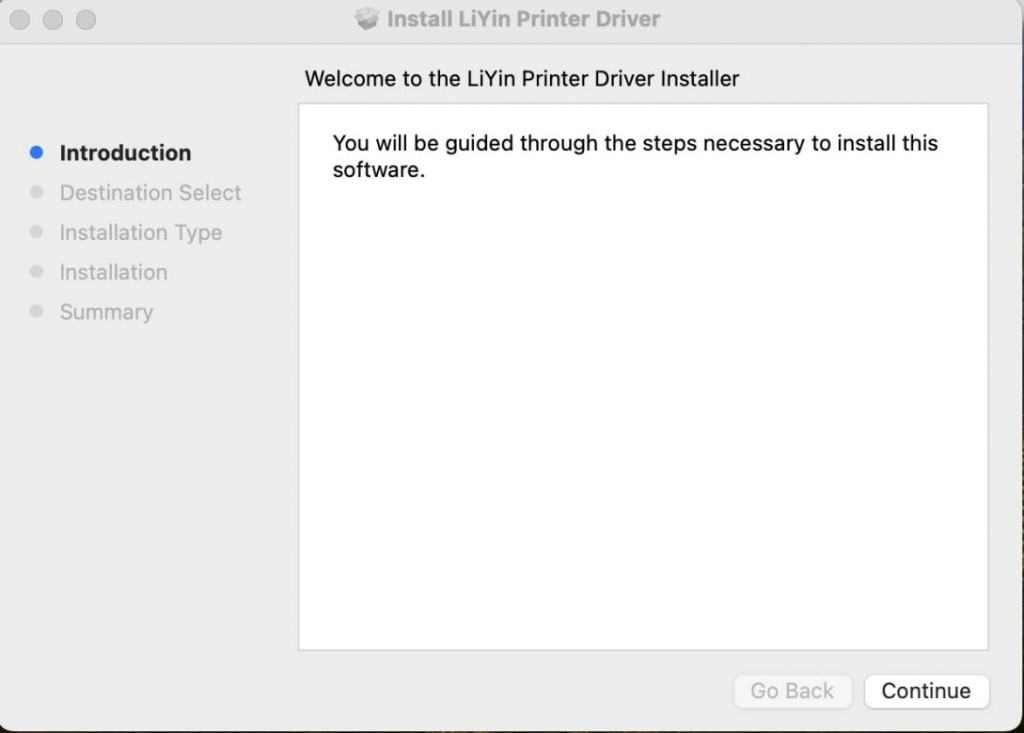
Task: Minimize the installer window
Action: tap(53, 20)
